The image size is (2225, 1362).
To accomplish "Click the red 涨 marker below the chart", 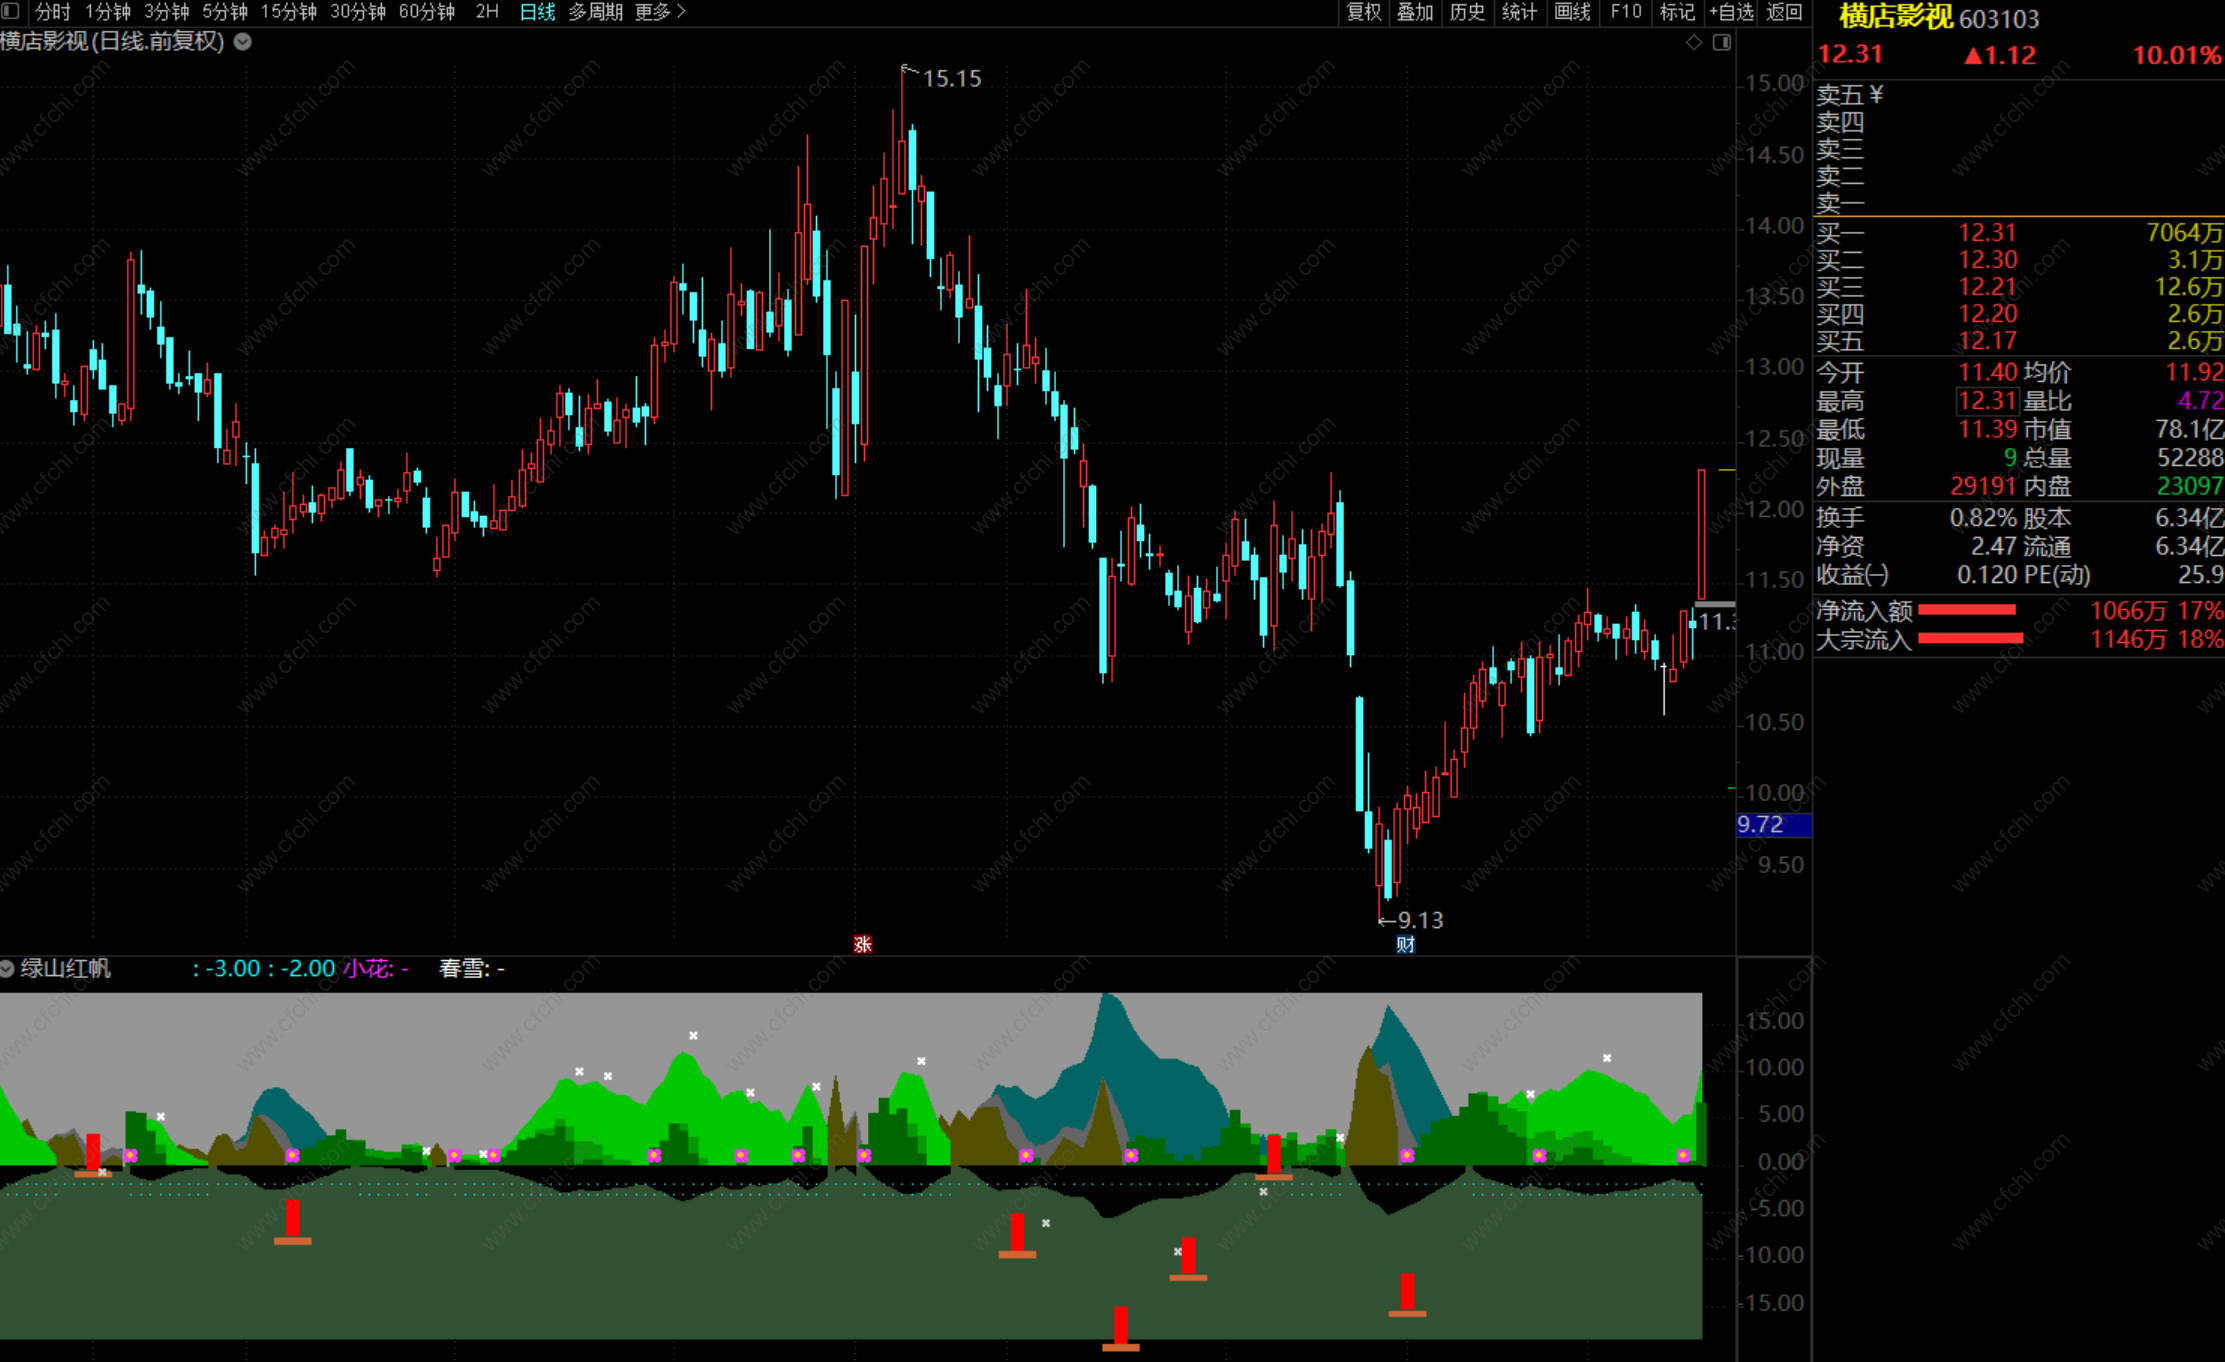I will click(863, 944).
